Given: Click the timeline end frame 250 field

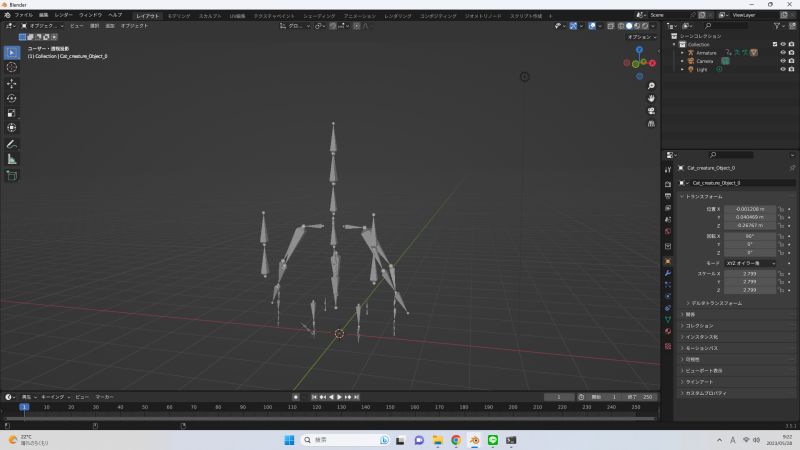Looking at the screenshot, I should click(x=641, y=397).
